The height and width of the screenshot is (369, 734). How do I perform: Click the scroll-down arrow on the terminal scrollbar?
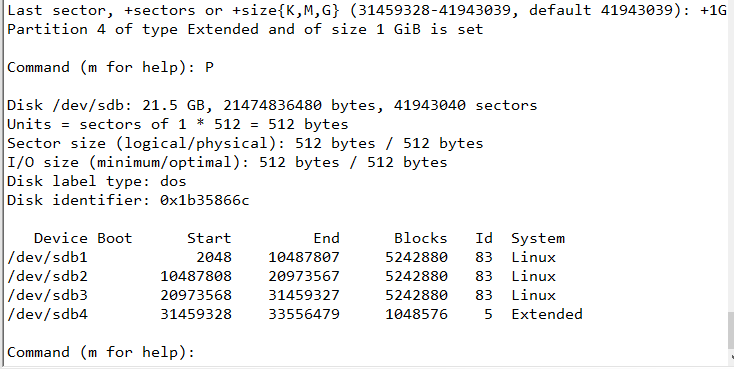coord(731,358)
